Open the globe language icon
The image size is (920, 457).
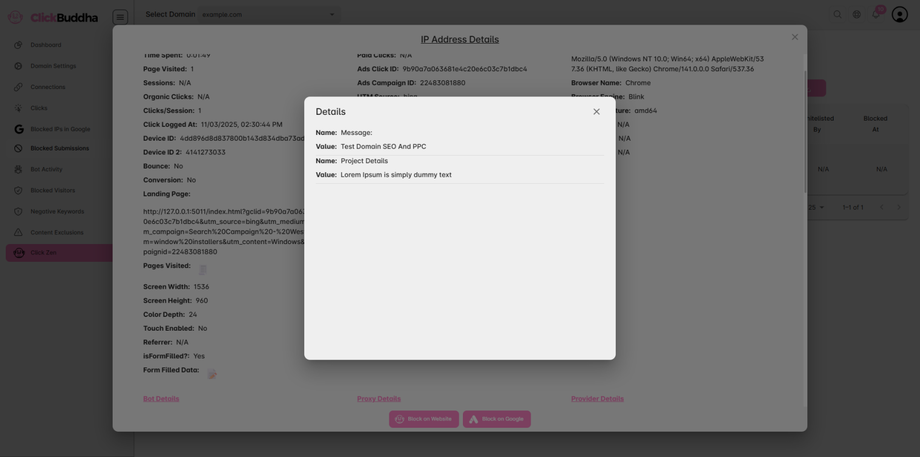tap(857, 15)
